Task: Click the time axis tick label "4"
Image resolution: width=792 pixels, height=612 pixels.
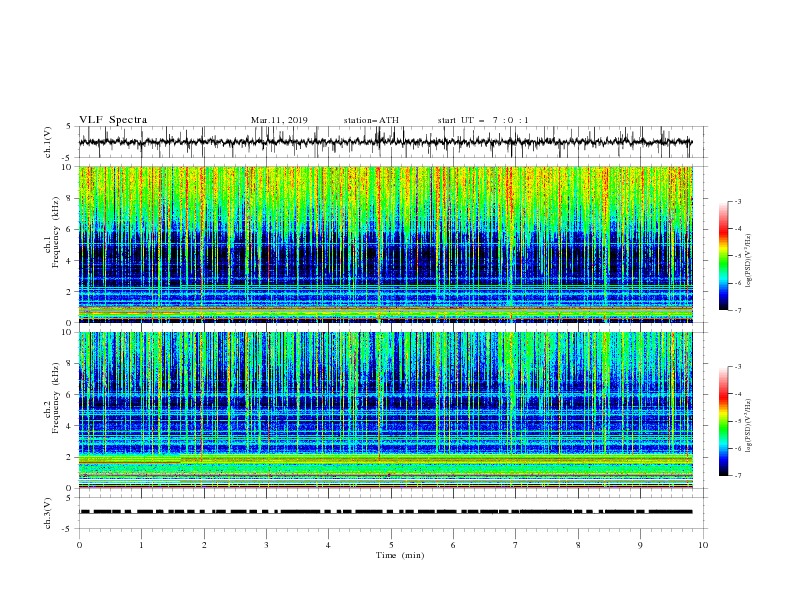Action: pos(329,545)
